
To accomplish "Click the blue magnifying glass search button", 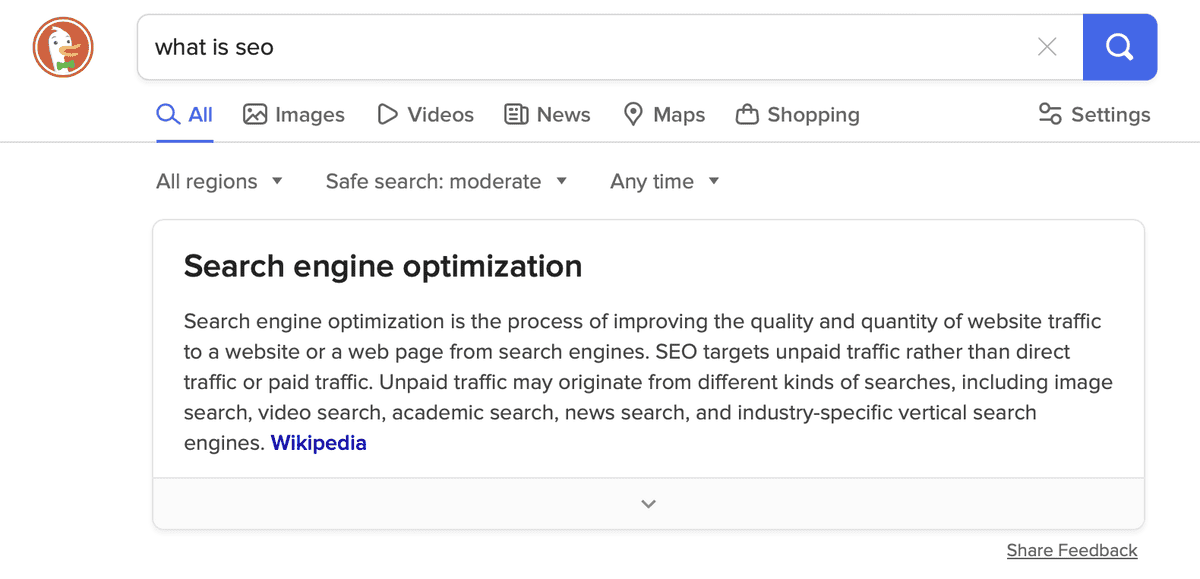I will tap(1120, 47).
